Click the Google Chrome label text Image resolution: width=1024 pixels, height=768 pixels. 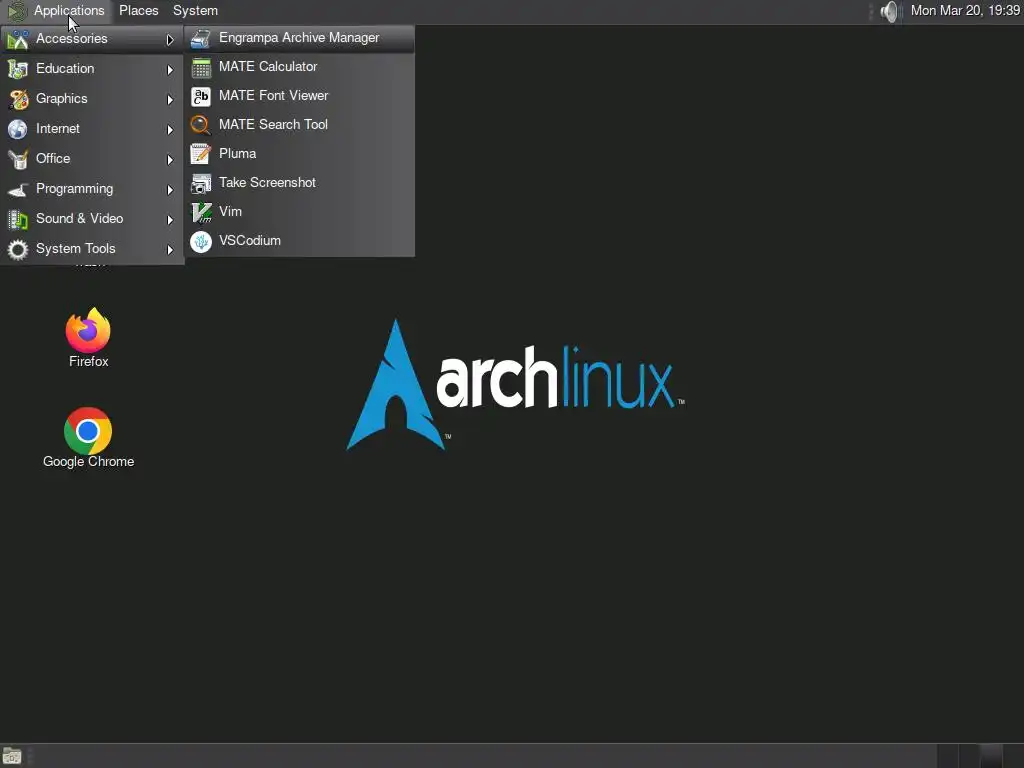(89, 461)
